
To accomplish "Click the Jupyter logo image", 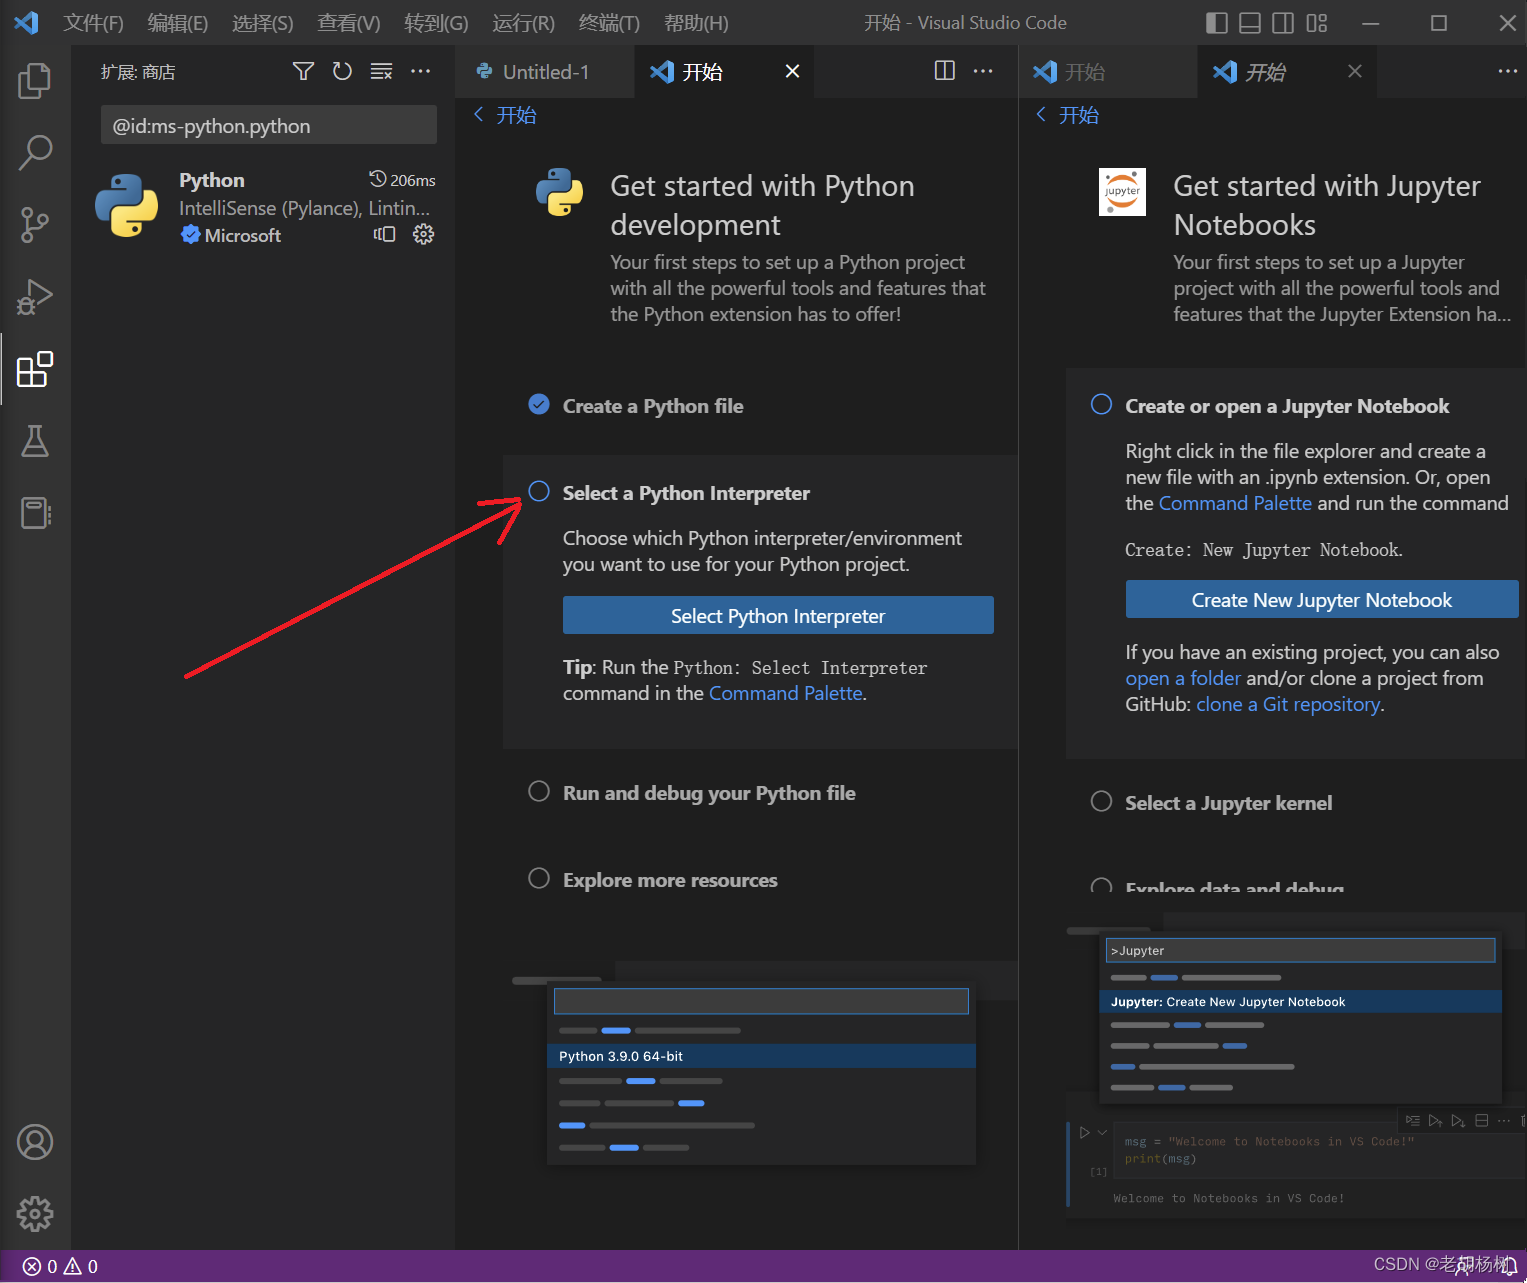I will coord(1122,191).
